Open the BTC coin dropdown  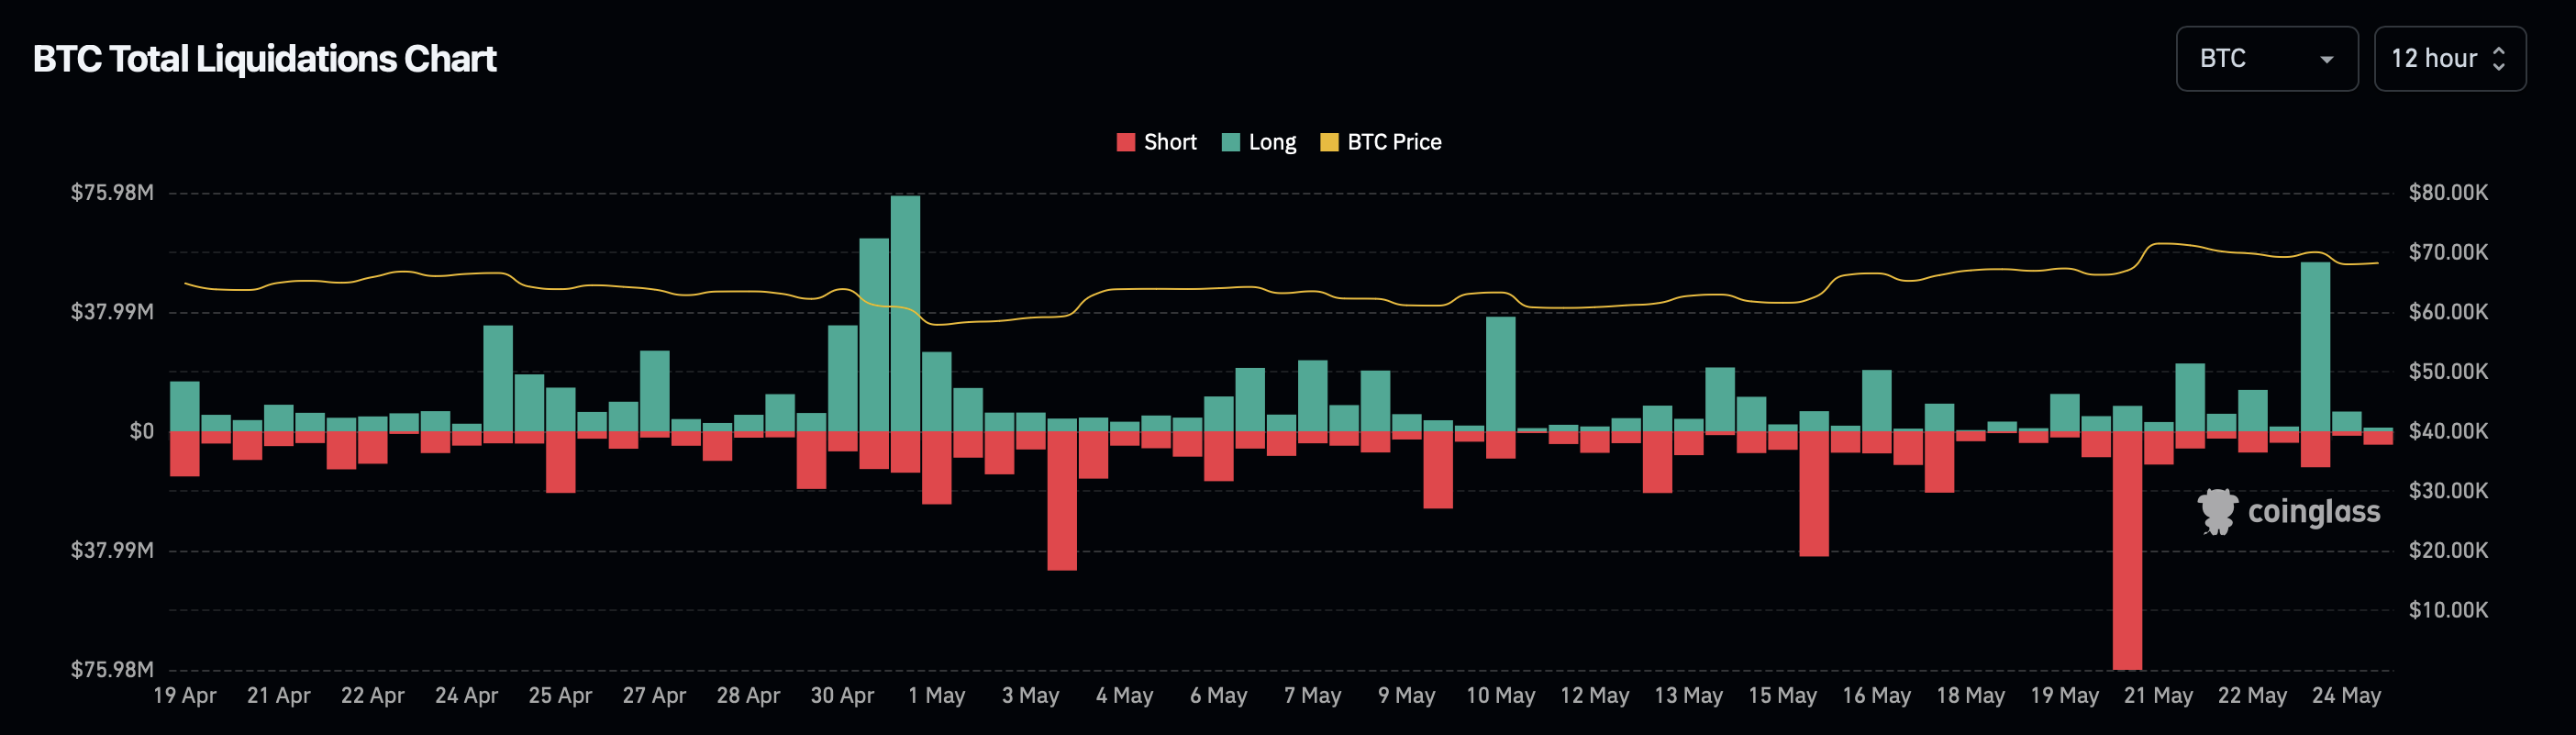[2265, 59]
